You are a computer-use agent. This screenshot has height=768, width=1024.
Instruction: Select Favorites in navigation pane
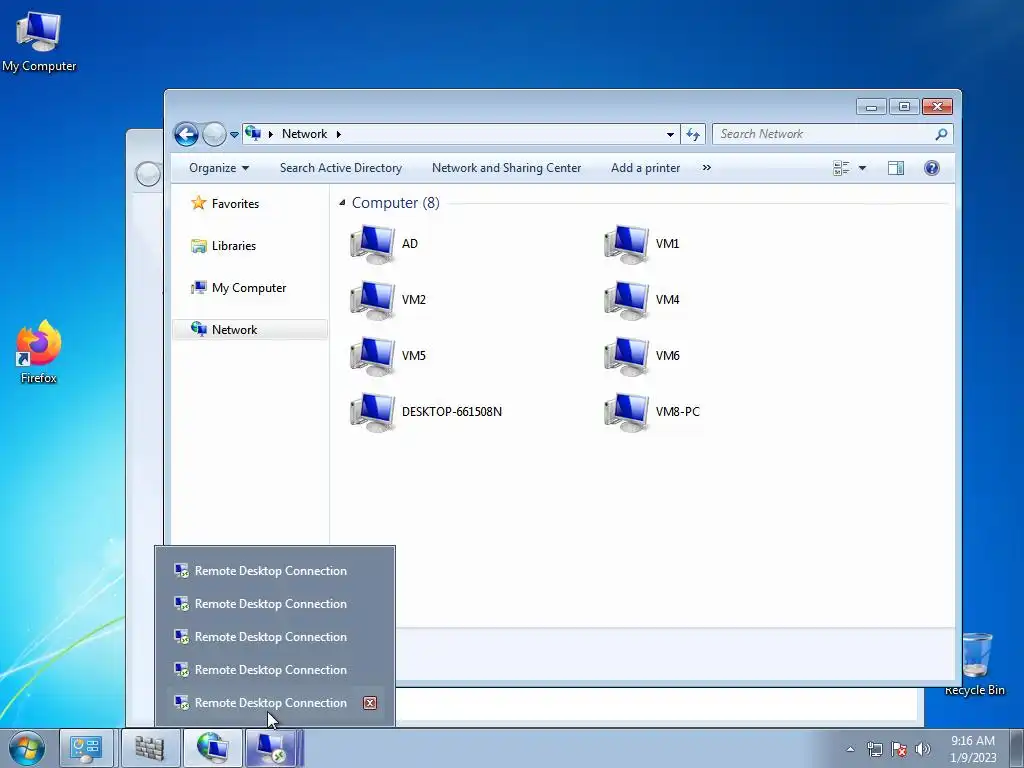point(225,204)
